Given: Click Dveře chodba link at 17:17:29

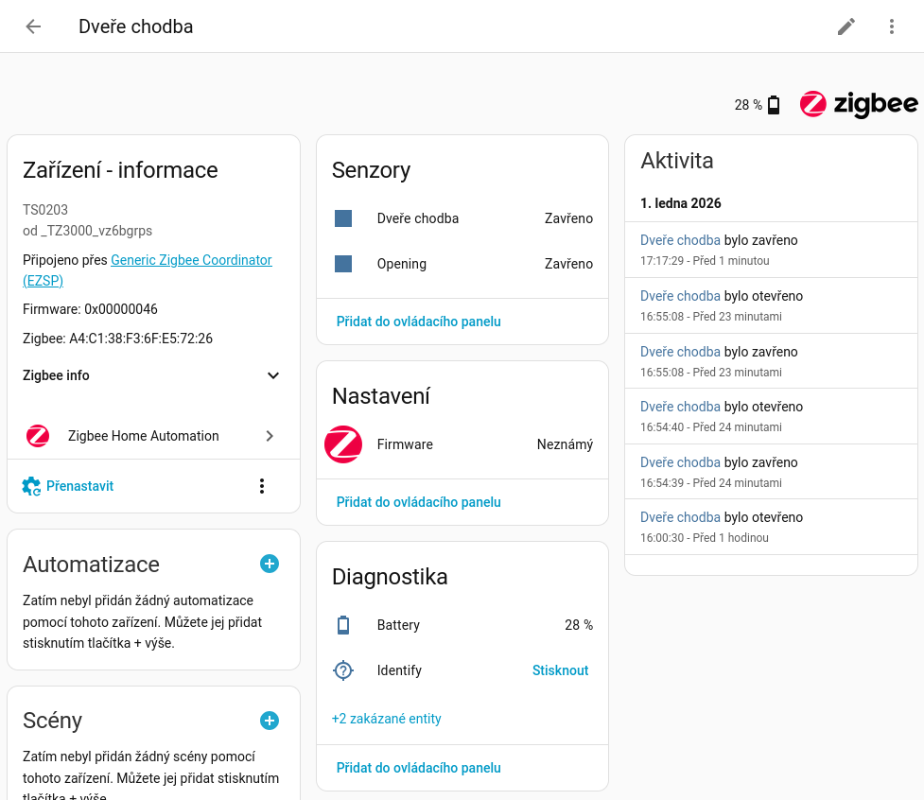Looking at the screenshot, I should [x=680, y=240].
